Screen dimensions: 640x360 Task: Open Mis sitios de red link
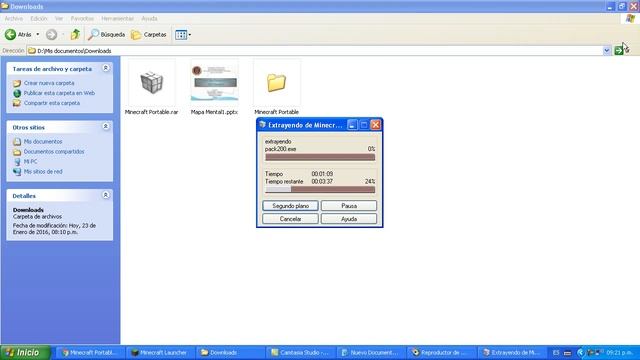tap(43, 172)
